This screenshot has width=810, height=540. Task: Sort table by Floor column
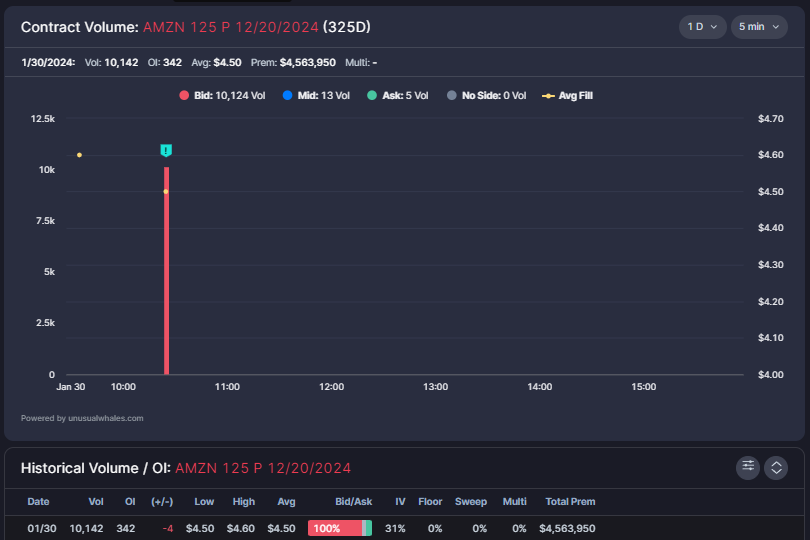pyautogui.click(x=430, y=502)
